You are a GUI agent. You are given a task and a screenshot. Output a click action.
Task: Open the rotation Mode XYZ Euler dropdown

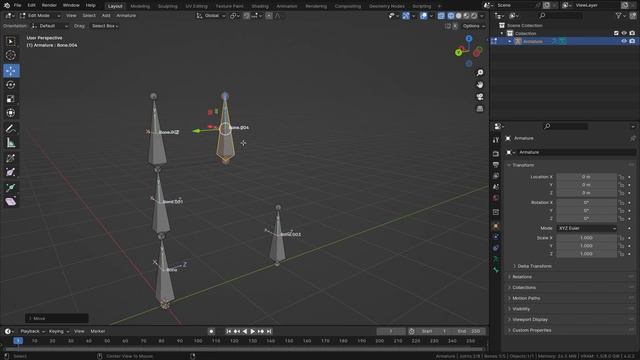(587, 228)
